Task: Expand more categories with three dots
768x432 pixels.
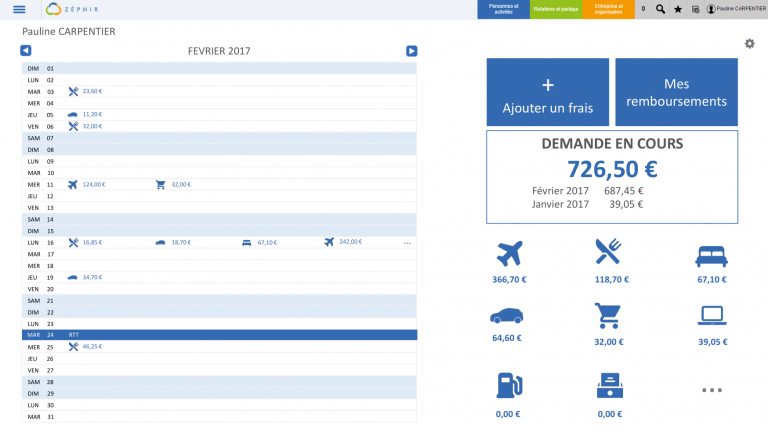Action: pyautogui.click(x=711, y=390)
